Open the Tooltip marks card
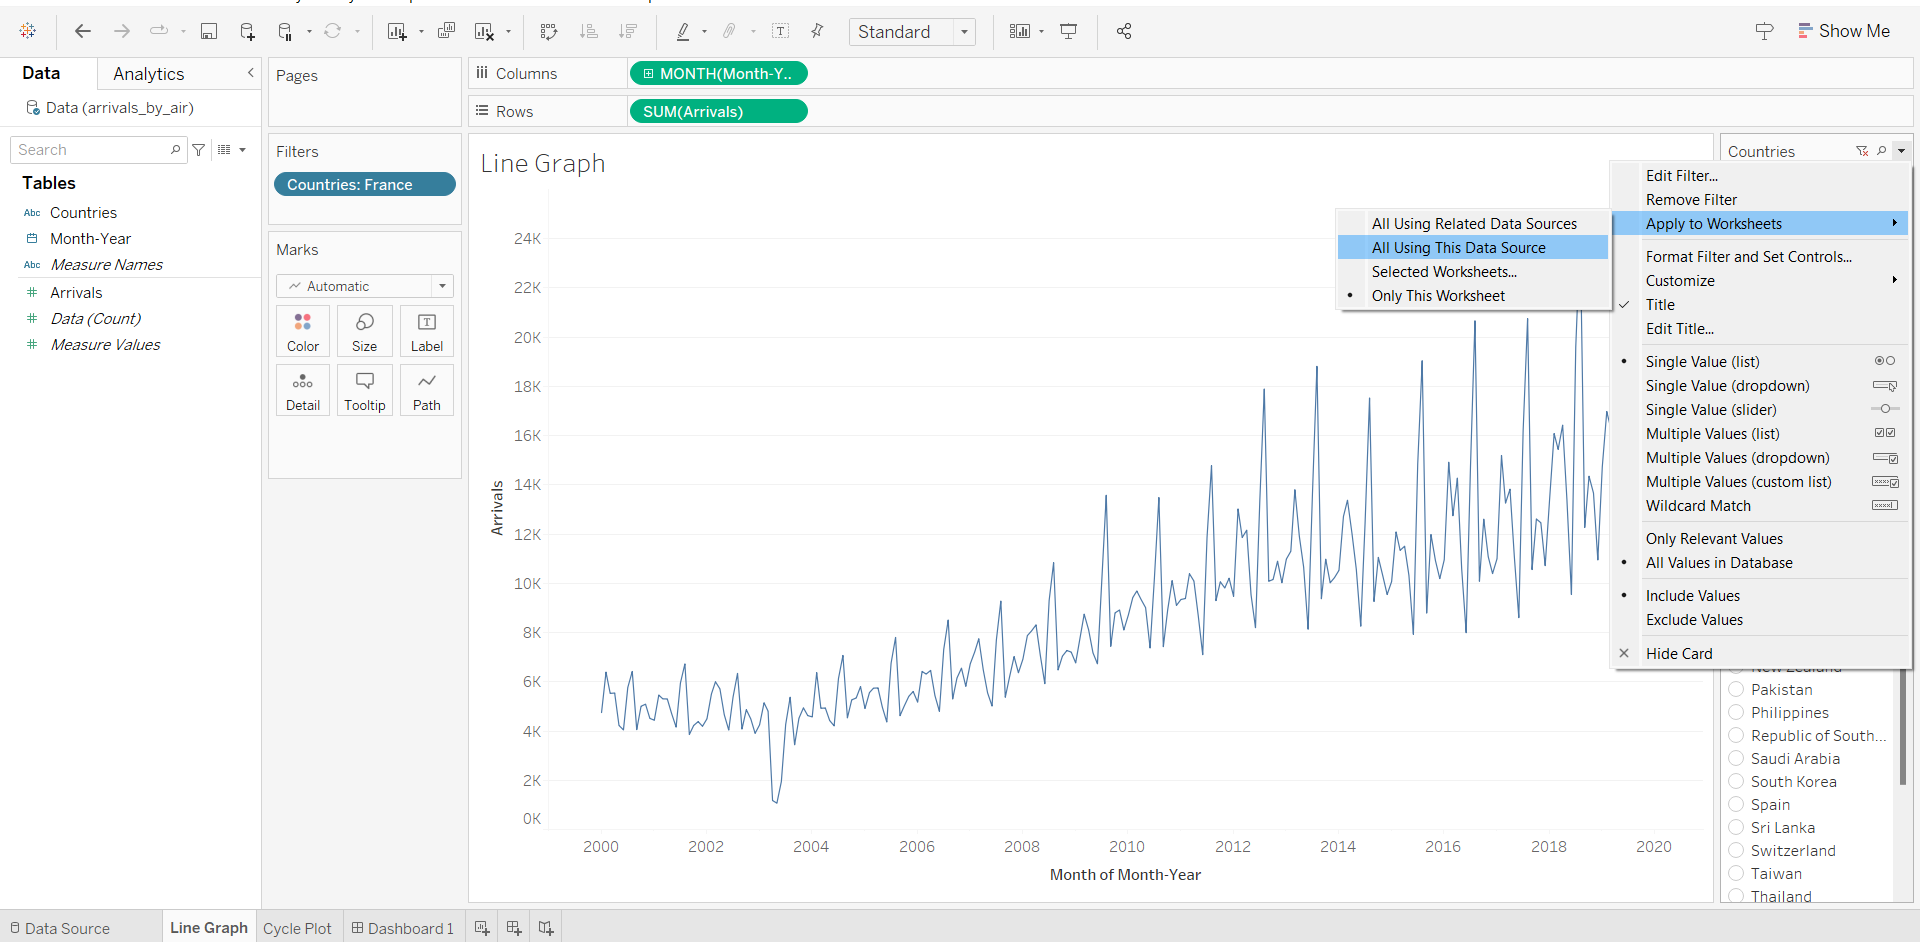Screen dimensions: 1920x942 coord(365,390)
